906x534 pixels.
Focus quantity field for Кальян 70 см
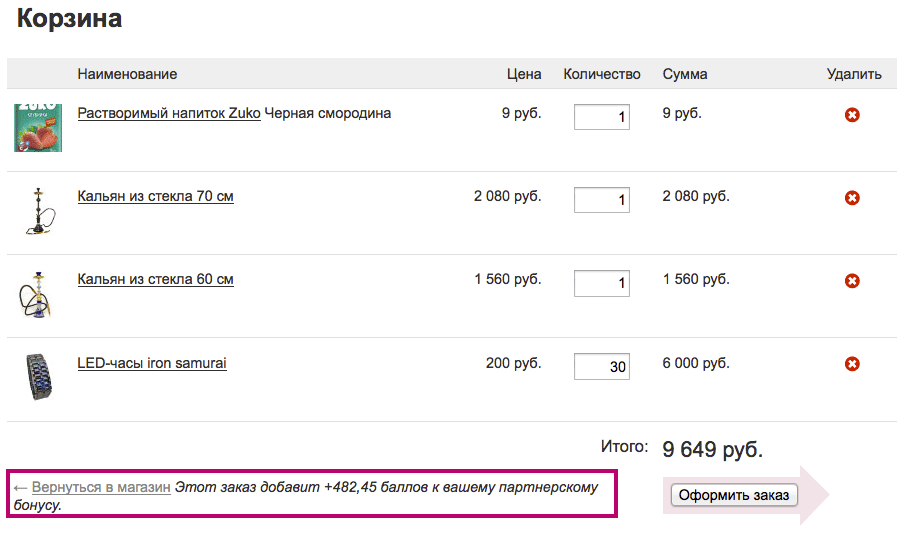click(x=601, y=200)
